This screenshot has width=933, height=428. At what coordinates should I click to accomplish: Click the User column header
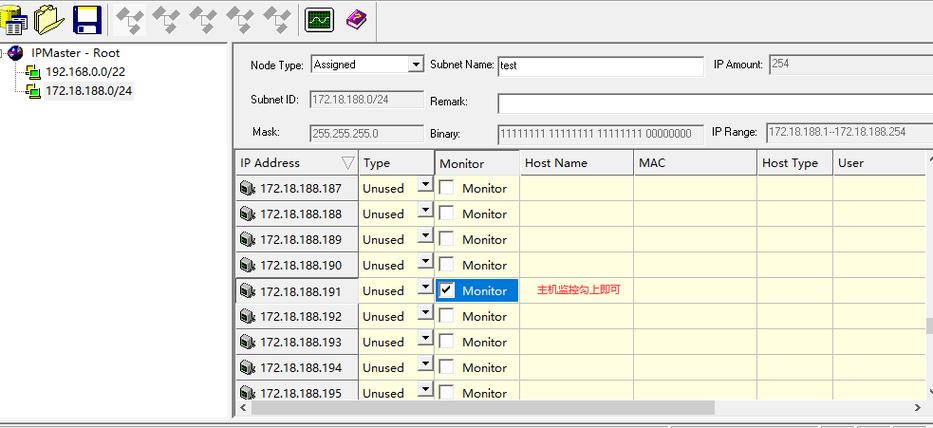click(x=879, y=163)
